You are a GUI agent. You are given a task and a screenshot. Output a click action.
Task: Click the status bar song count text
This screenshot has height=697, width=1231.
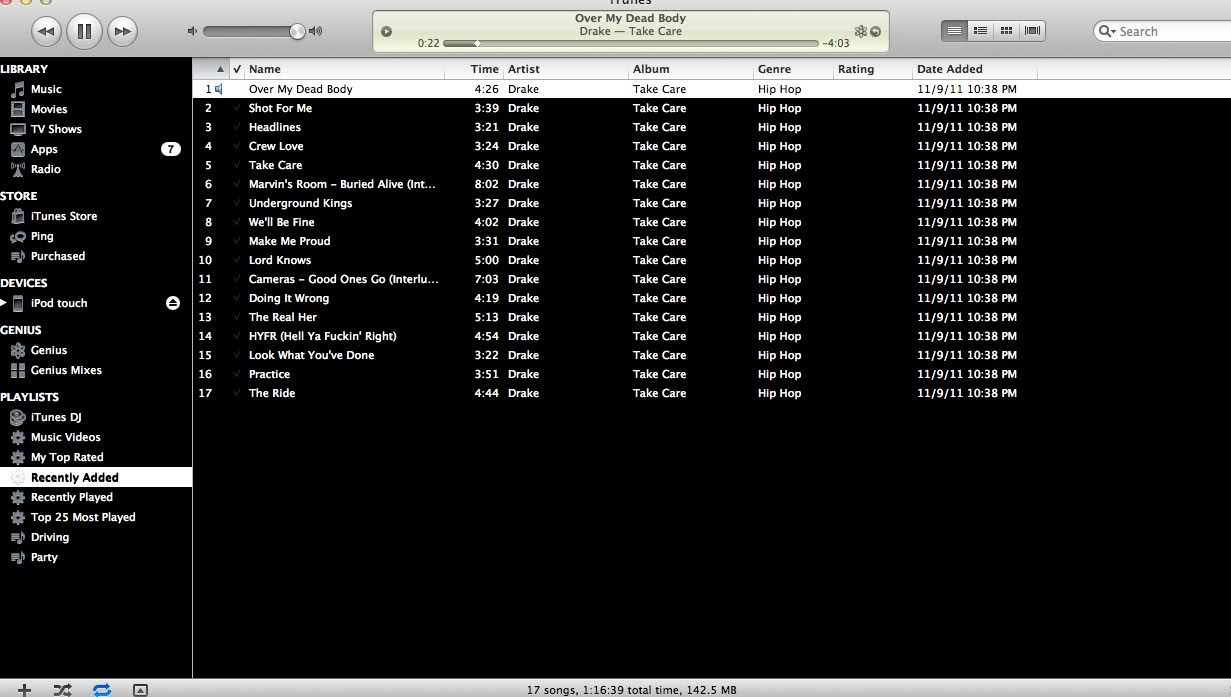[x=631, y=690]
